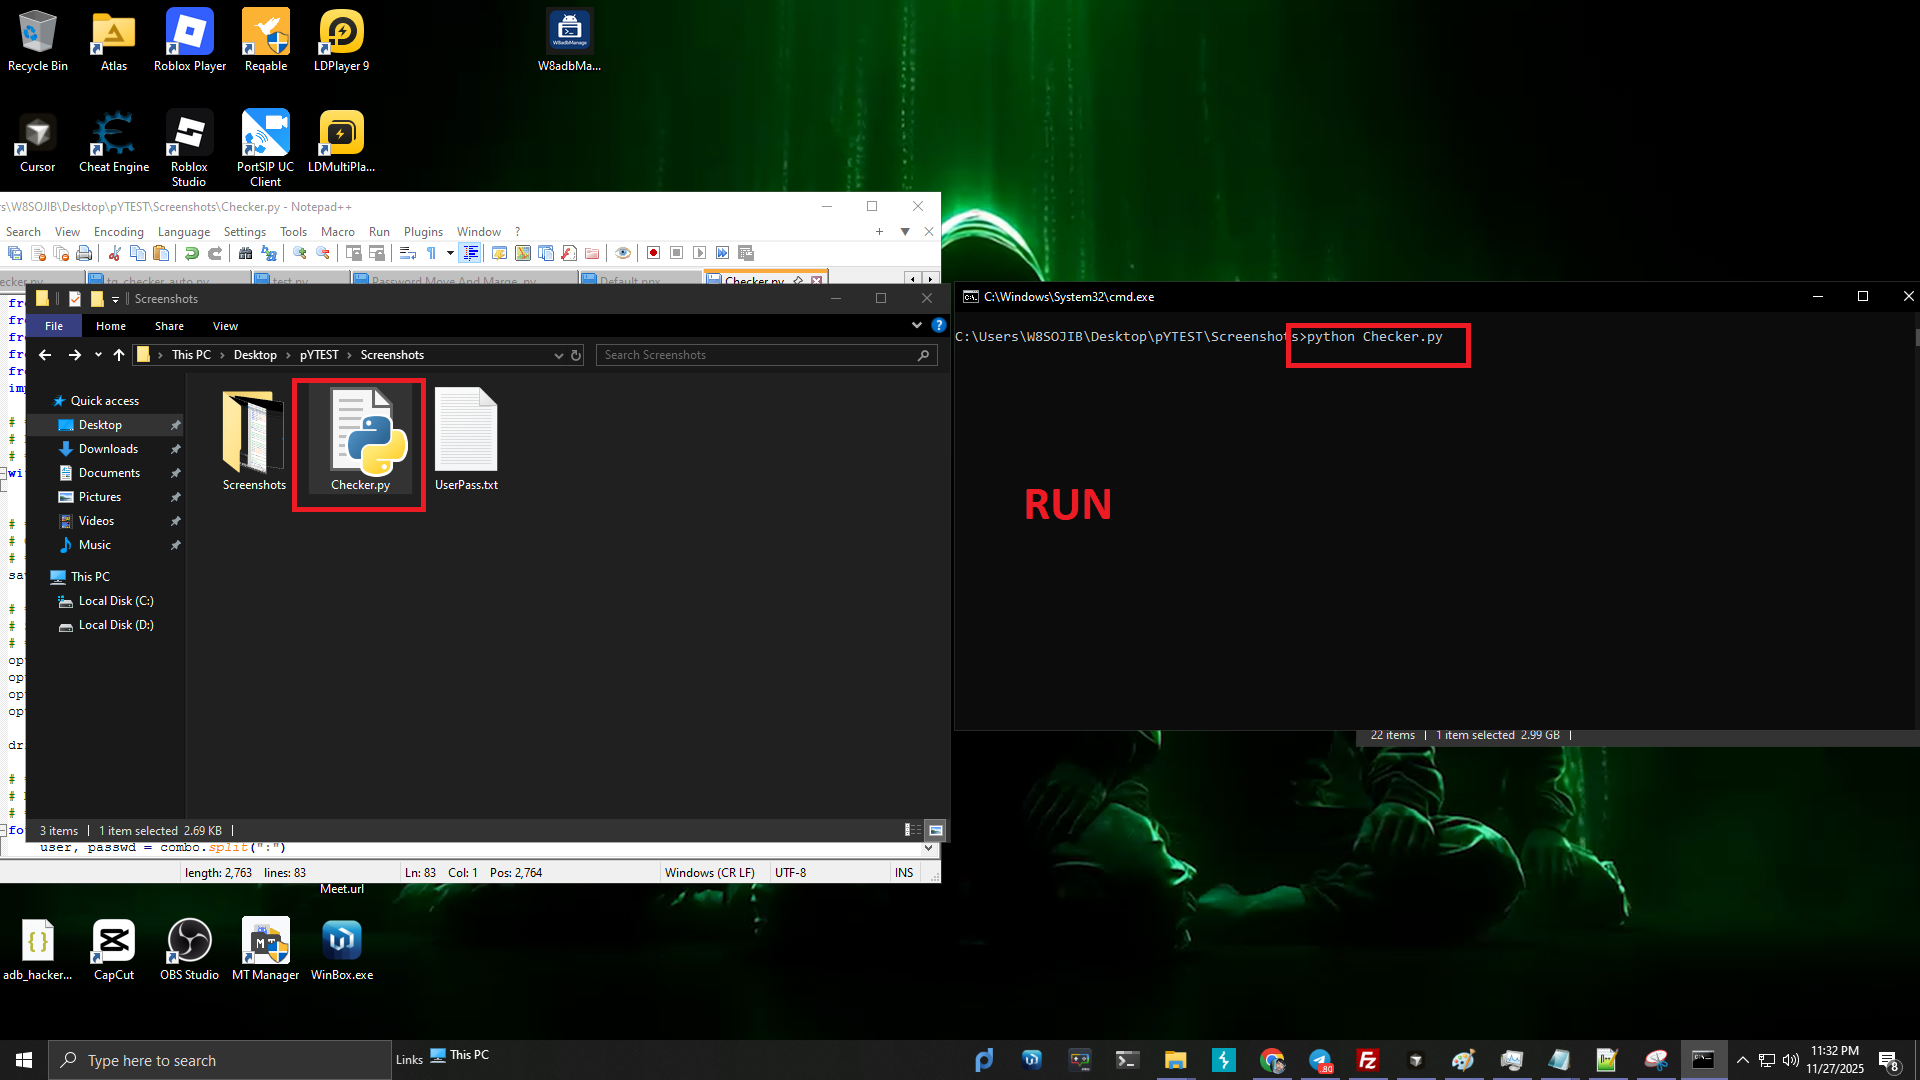This screenshot has width=1920, height=1080.
Task: Click the Undo arrow in Notepad++ toolbar
Action: click(x=191, y=253)
